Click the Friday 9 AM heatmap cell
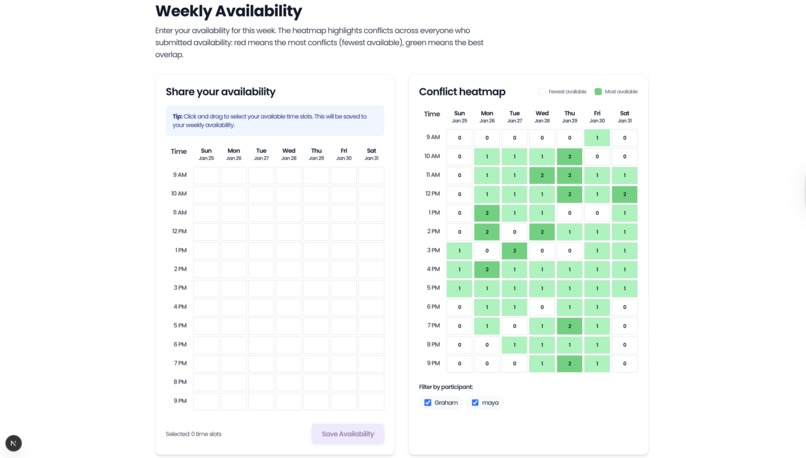The width and height of the screenshot is (806, 458). (597, 138)
